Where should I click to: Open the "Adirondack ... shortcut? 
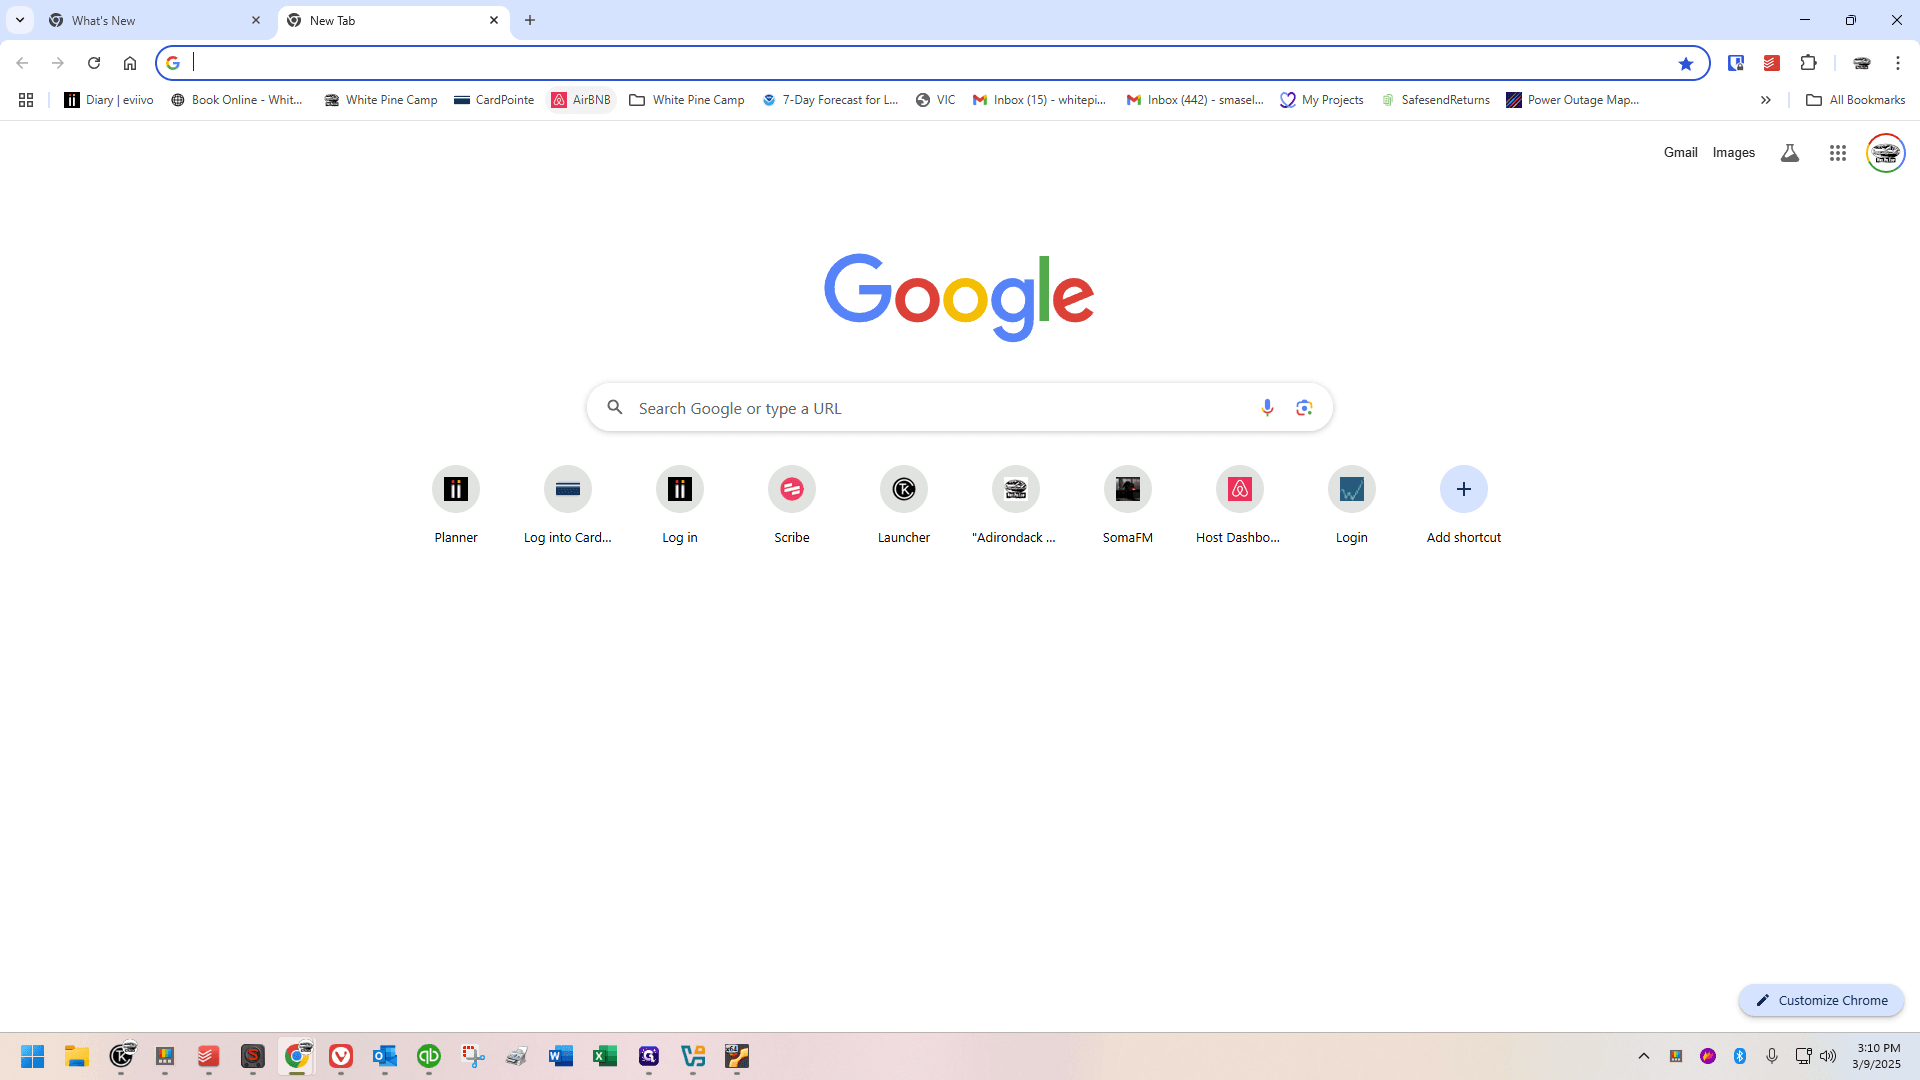click(x=1016, y=506)
